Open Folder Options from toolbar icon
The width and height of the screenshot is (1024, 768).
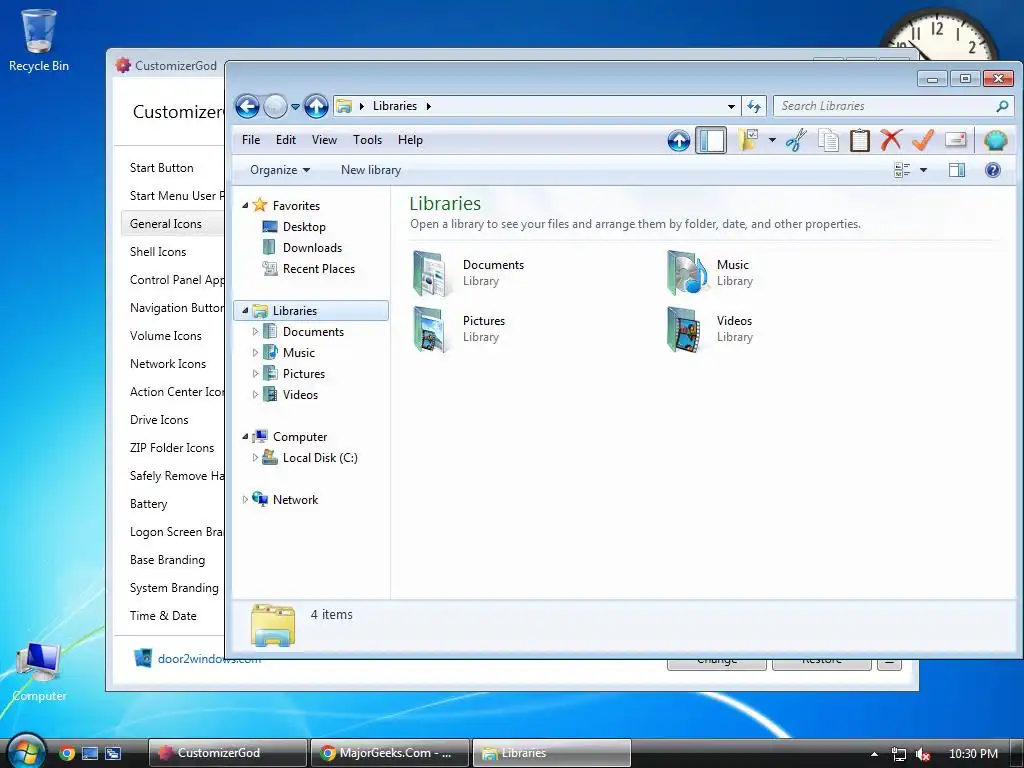point(748,139)
